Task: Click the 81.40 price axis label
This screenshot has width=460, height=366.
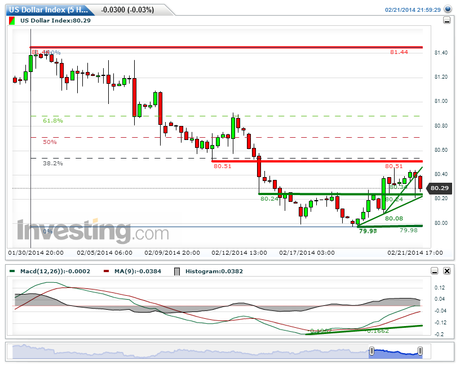Action: click(441, 53)
